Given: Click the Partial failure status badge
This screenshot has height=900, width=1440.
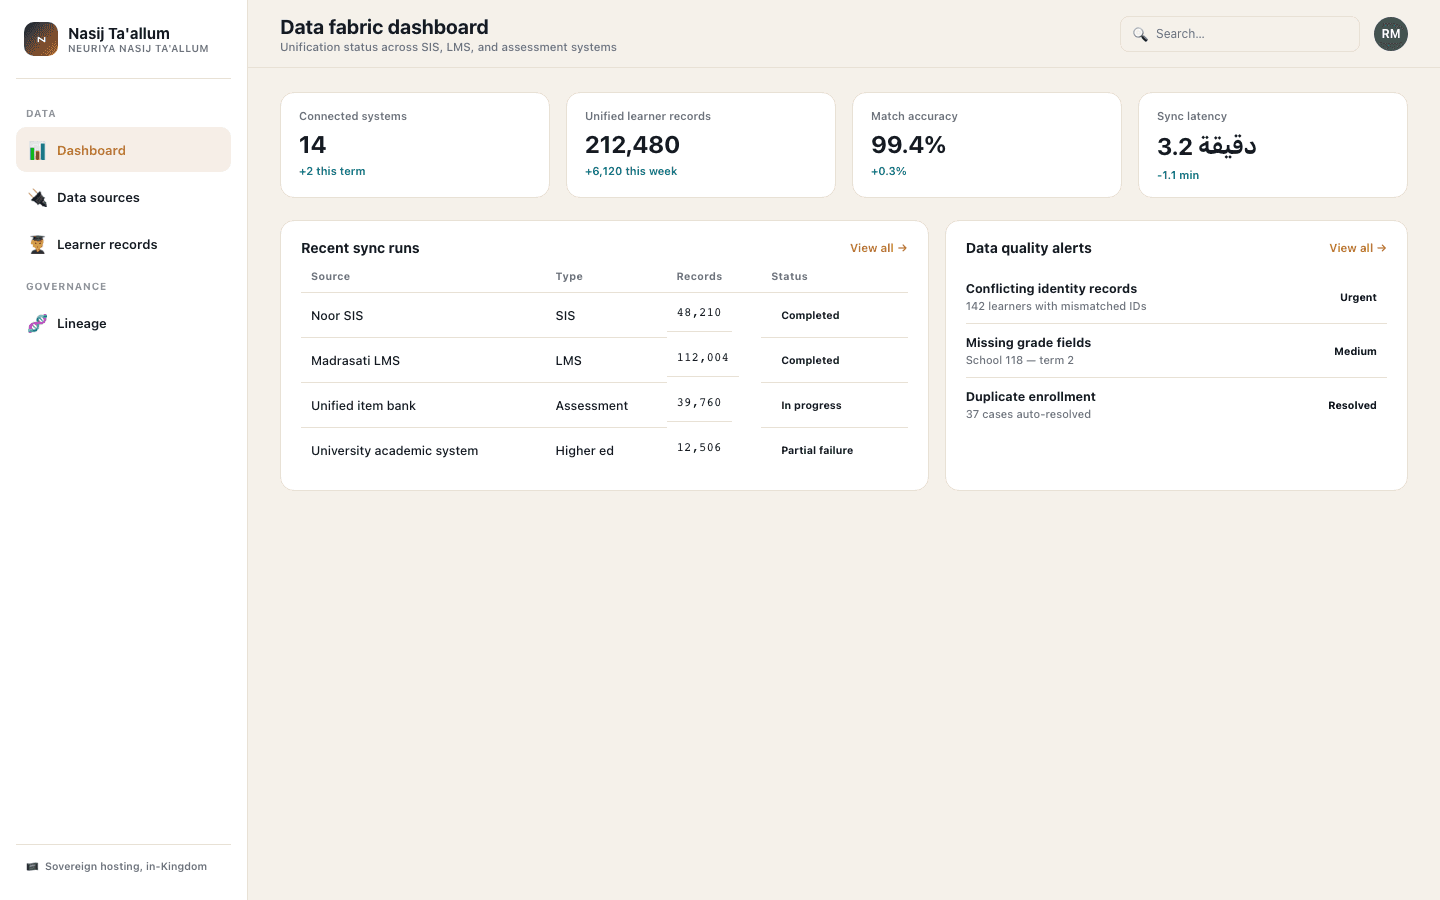Looking at the screenshot, I should (x=817, y=450).
